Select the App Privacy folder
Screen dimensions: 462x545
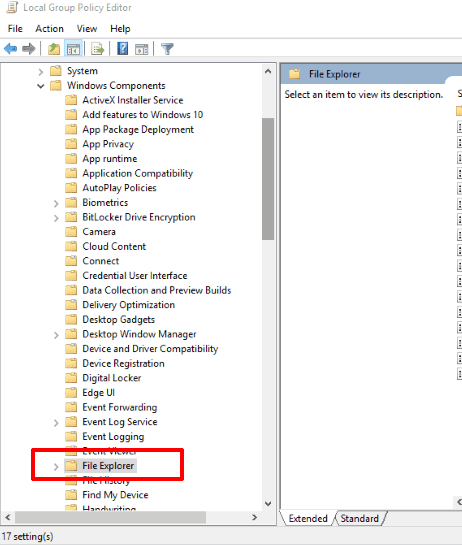pyautogui.click(x=108, y=144)
